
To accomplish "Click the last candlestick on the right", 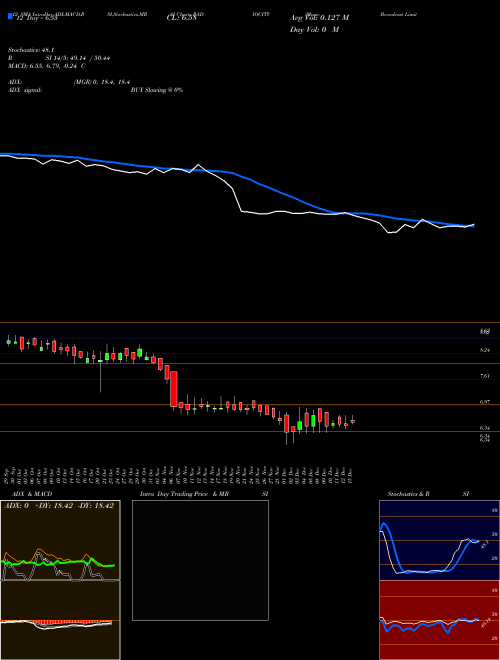I will (352, 420).
